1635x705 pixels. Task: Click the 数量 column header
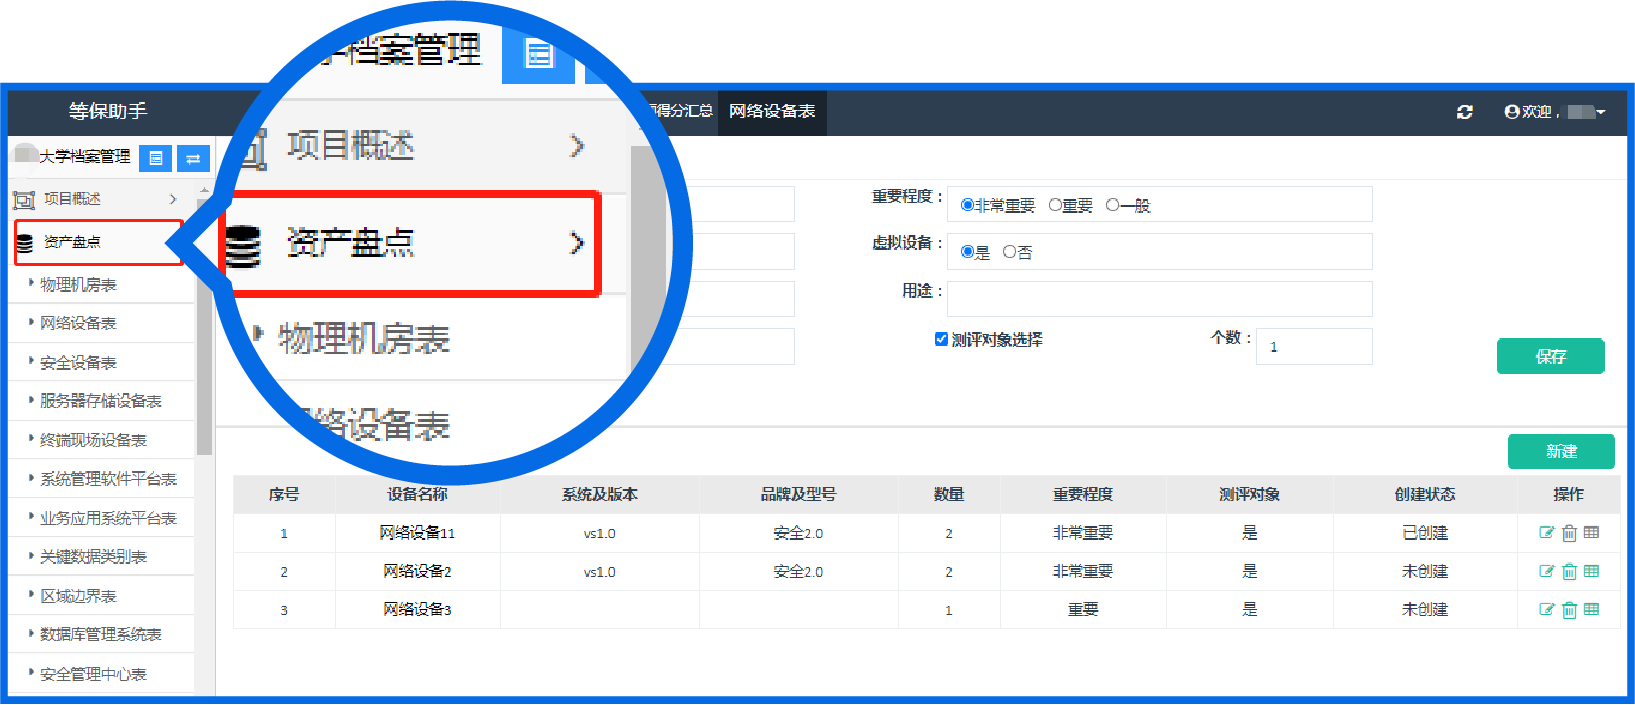click(x=949, y=494)
